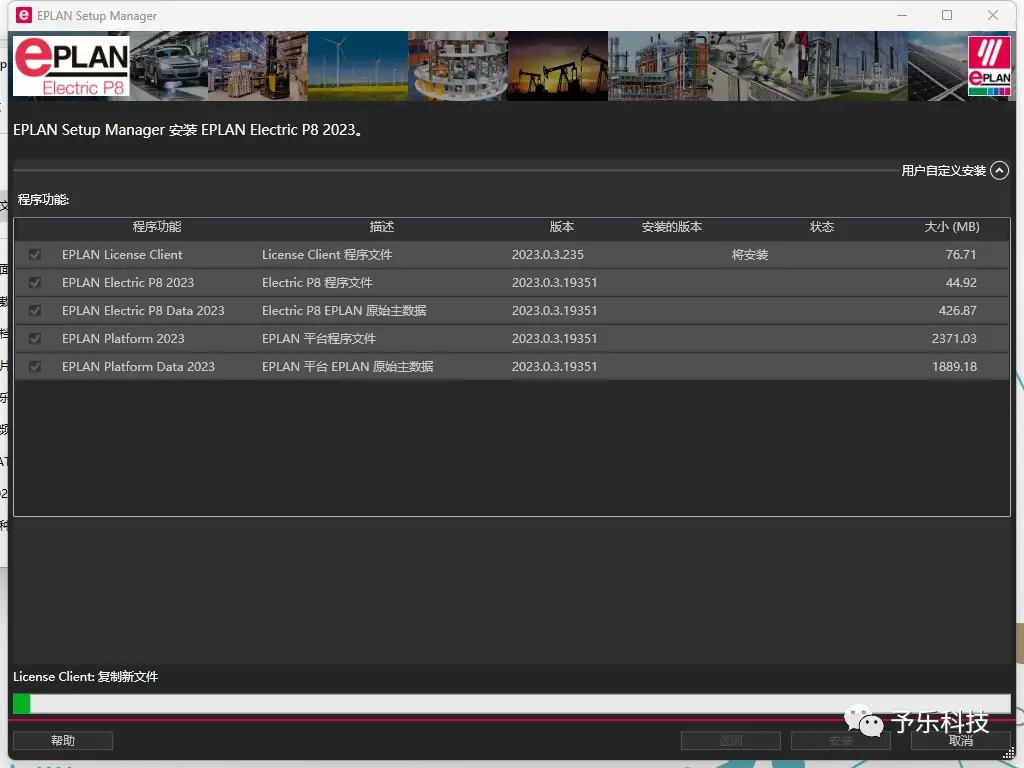Click the 程序功能 column header
This screenshot has height=768, width=1024.
pos(157,227)
